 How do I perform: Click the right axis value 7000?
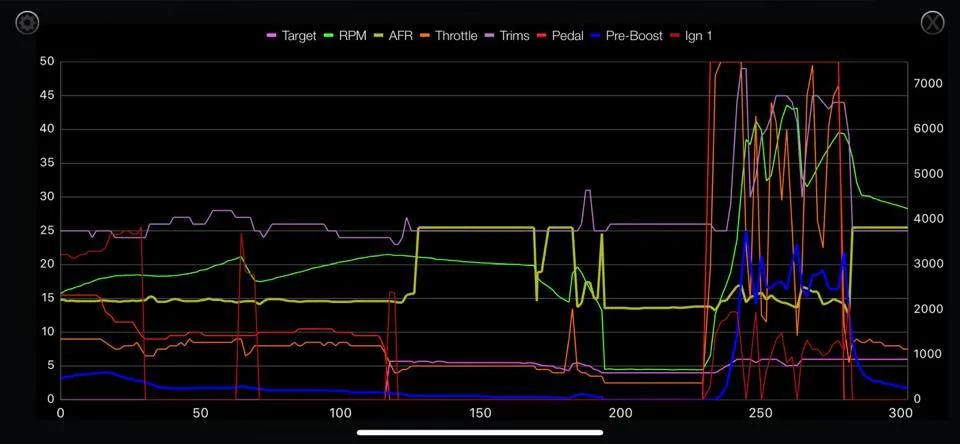click(x=929, y=84)
